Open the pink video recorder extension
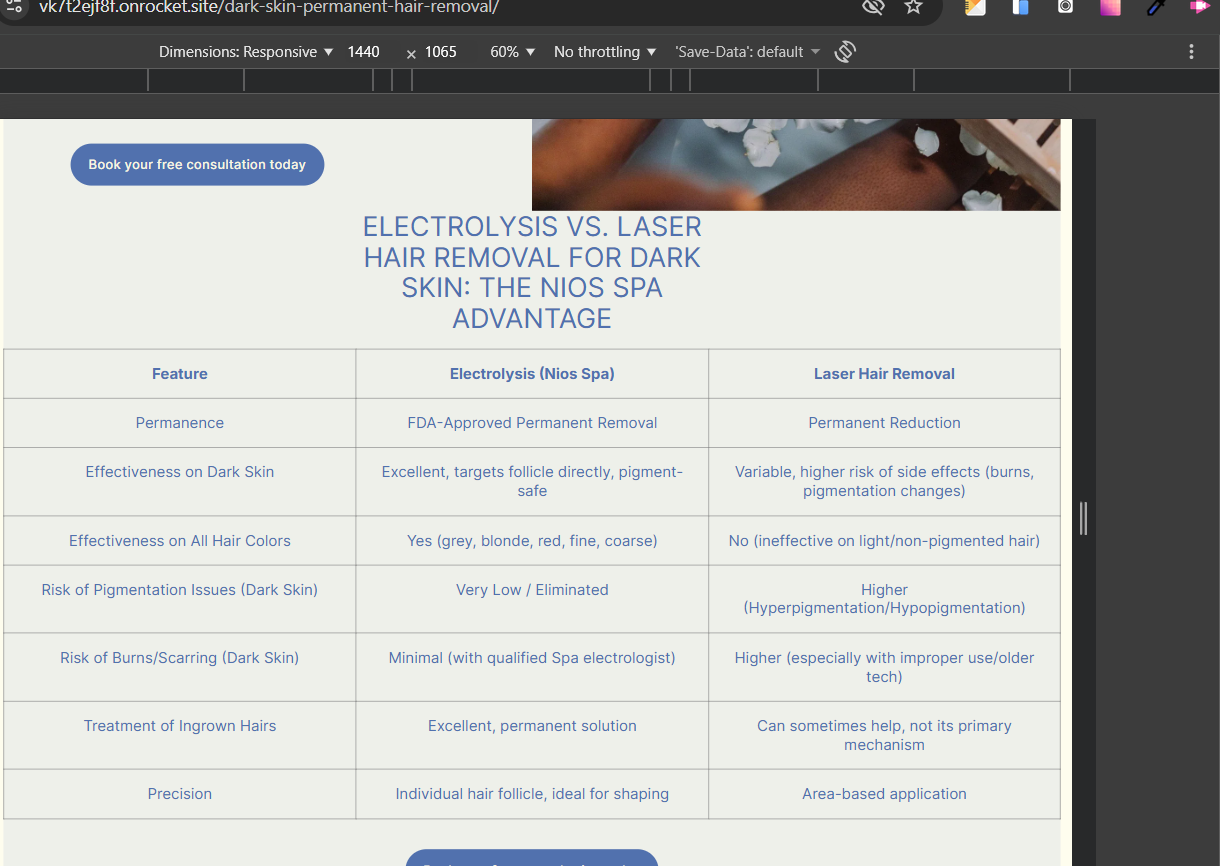 (1199, 7)
